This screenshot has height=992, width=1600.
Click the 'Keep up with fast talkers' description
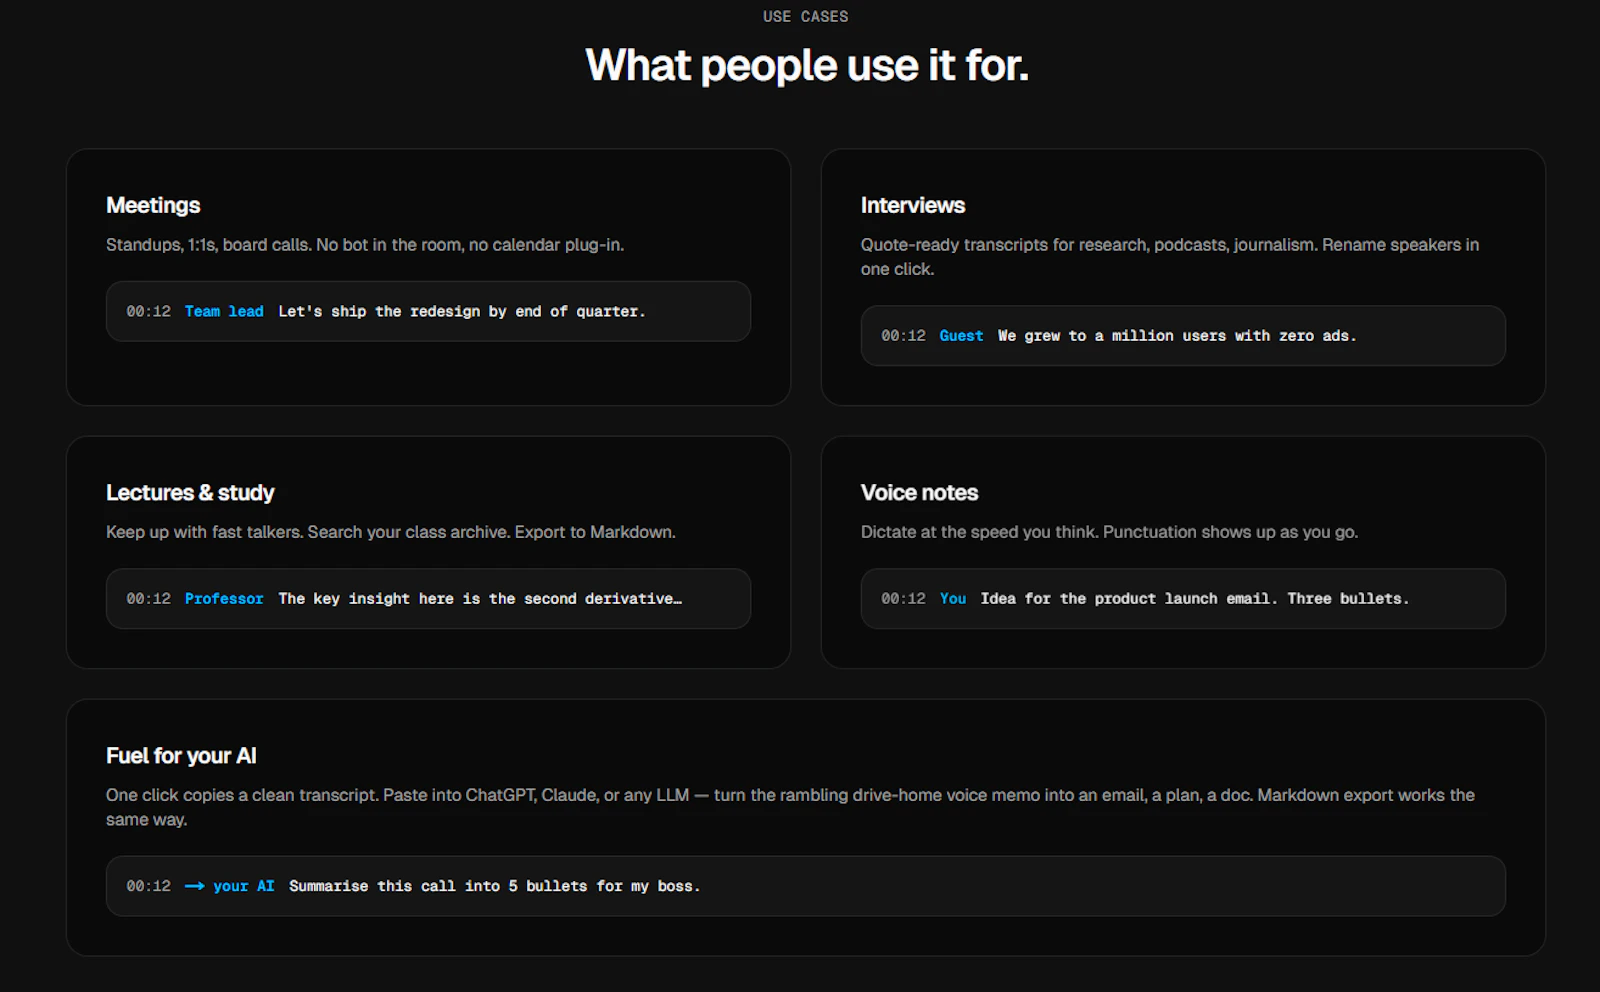coord(391,532)
